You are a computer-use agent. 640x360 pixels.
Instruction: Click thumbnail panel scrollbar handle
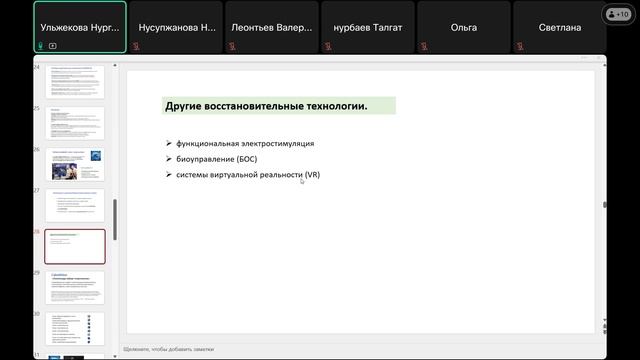115,220
